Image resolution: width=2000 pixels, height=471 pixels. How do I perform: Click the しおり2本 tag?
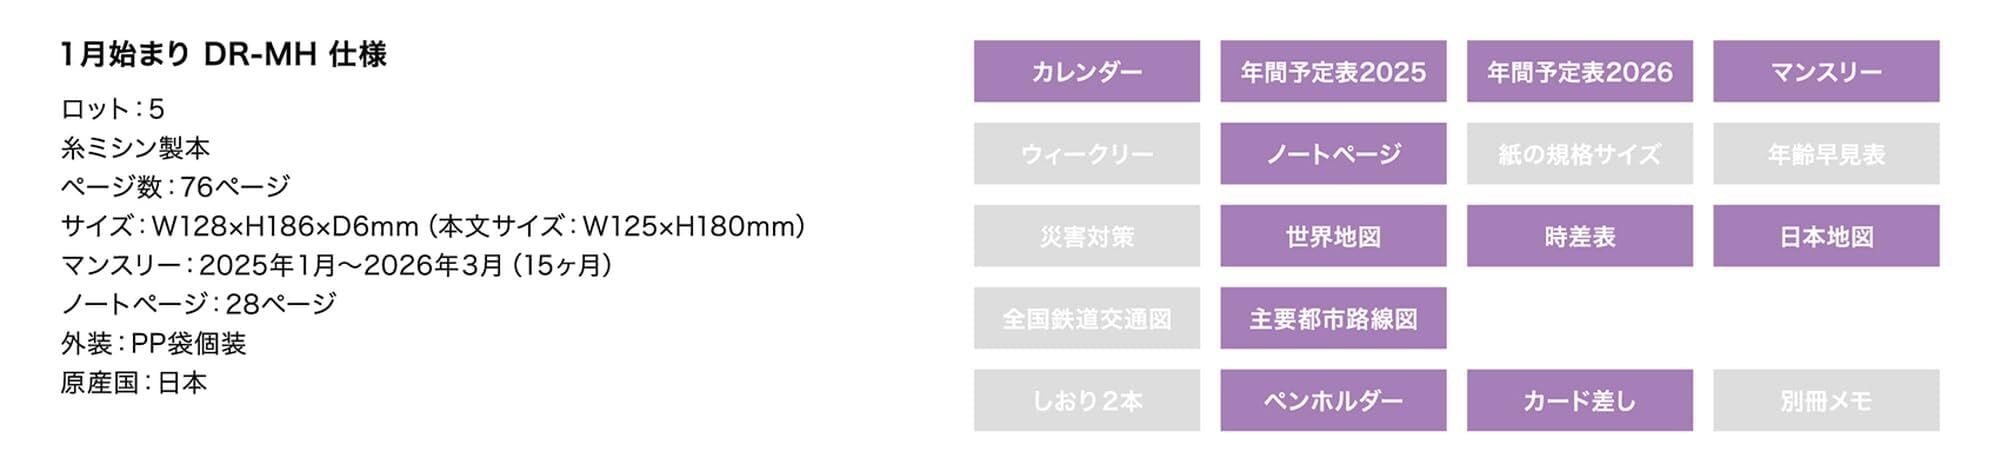pos(1086,400)
